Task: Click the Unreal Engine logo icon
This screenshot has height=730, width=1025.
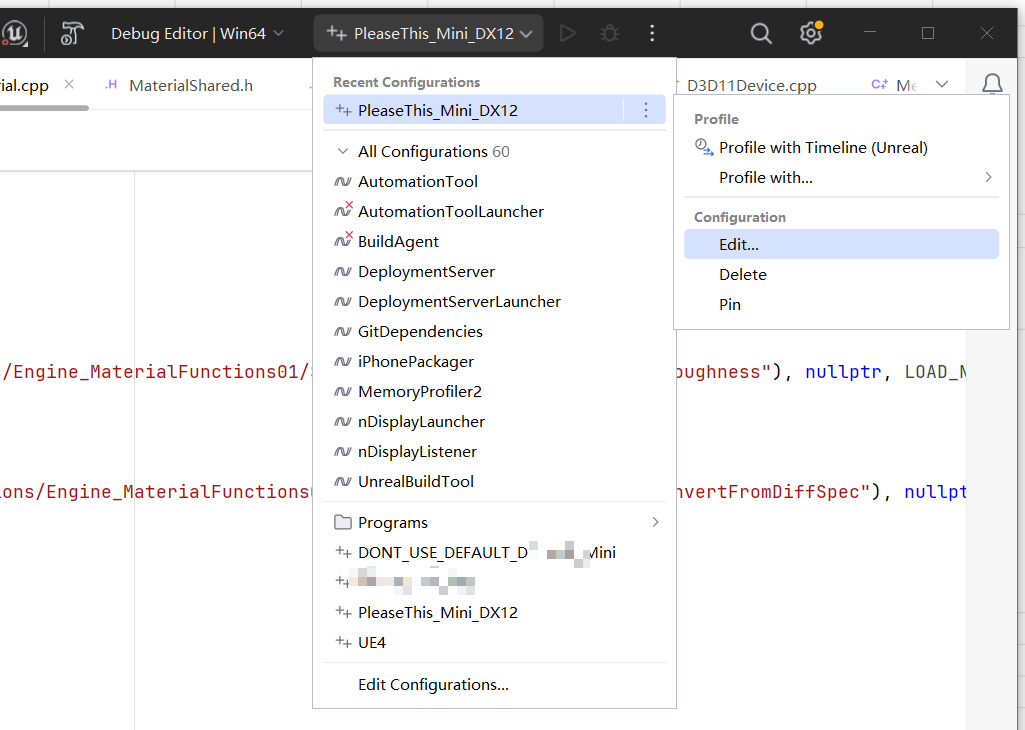Action: pos(14,33)
